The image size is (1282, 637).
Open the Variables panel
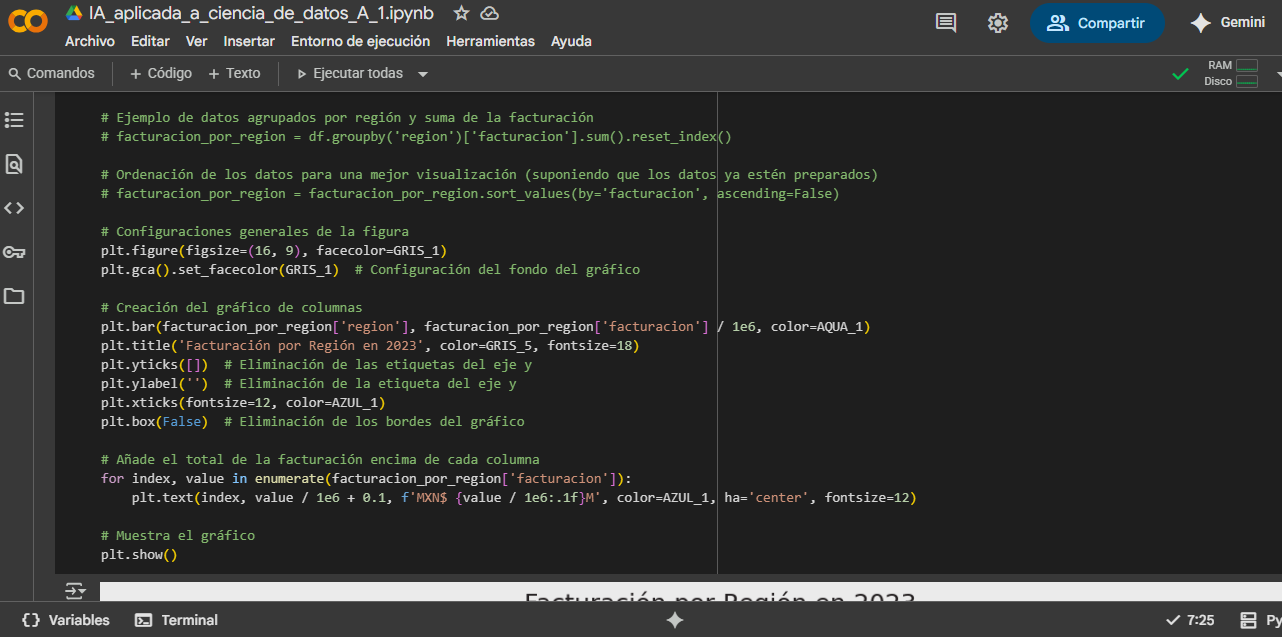(66, 620)
